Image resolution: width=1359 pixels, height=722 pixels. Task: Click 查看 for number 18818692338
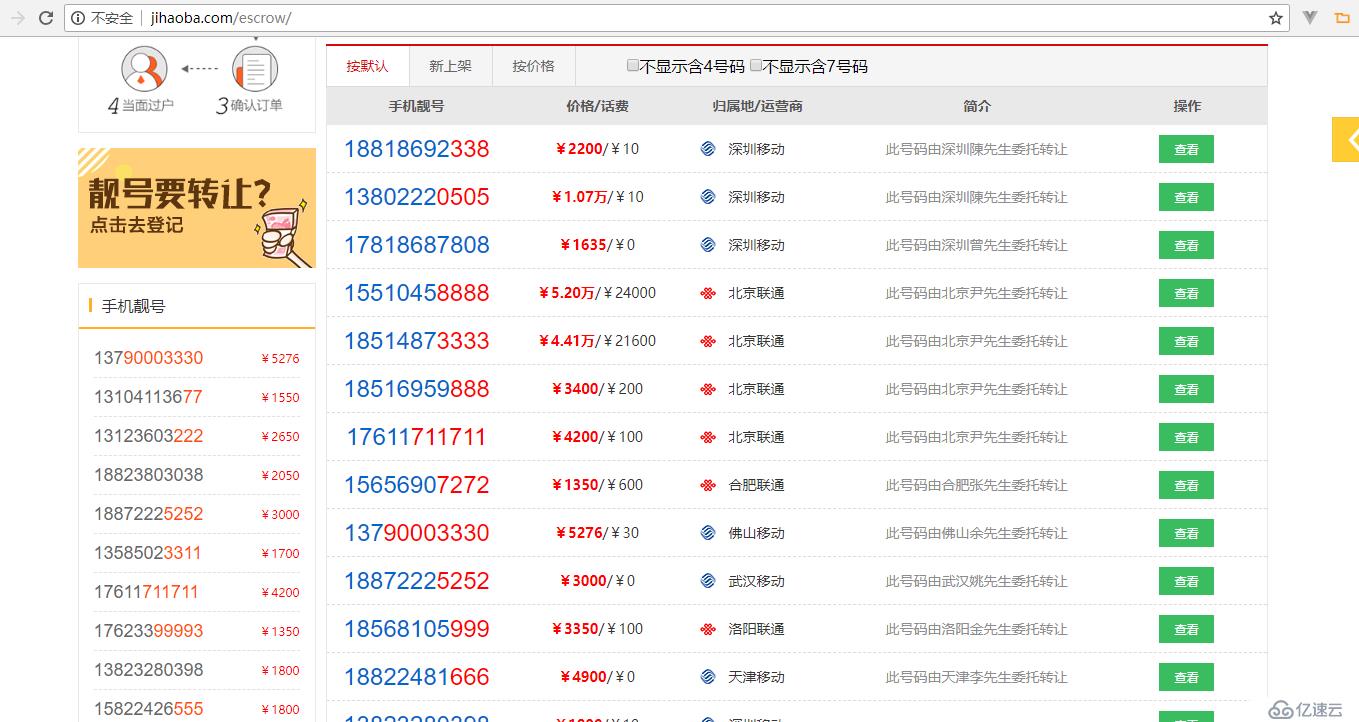pyautogui.click(x=1186, y=149)
